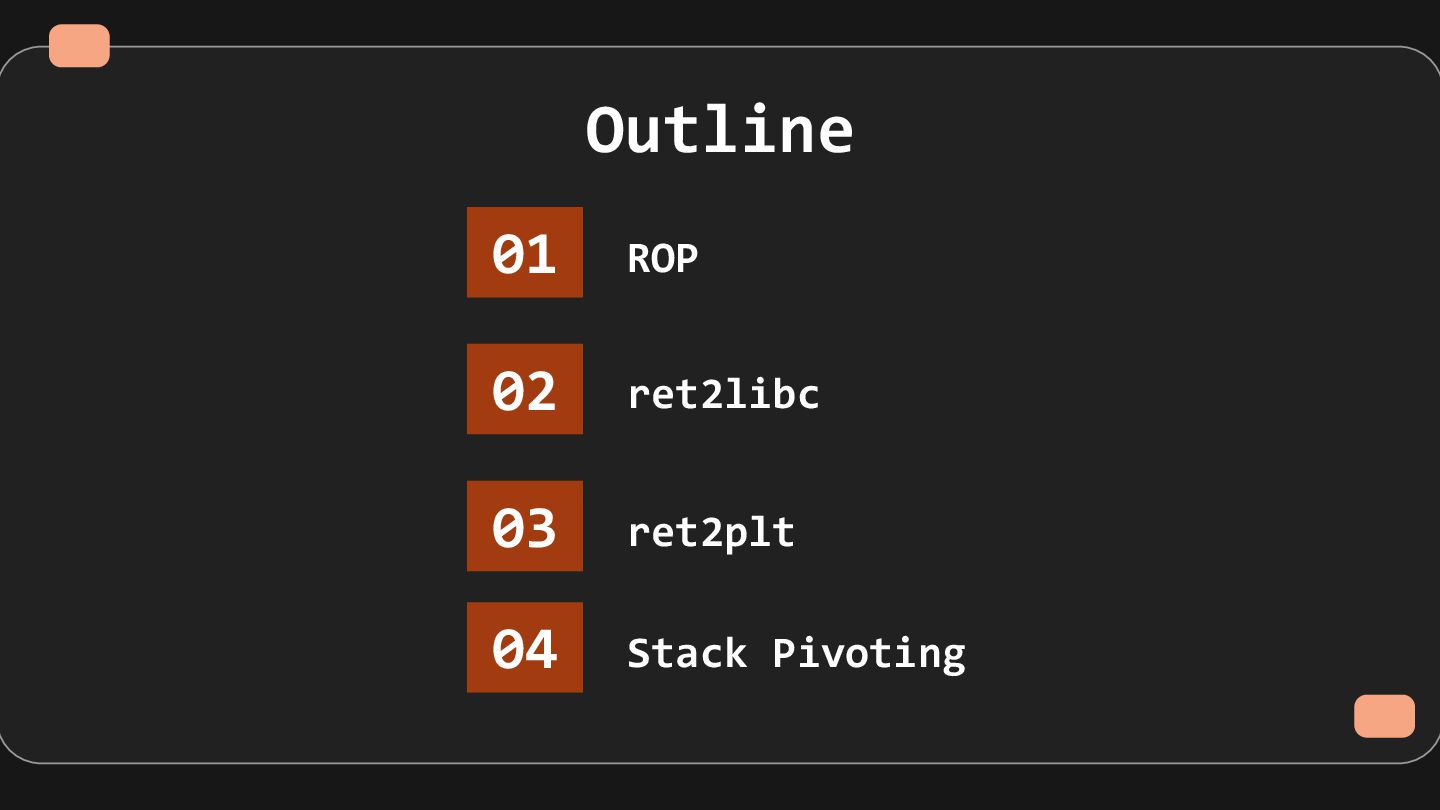This screenshot has width=1440, height=810.
Task: Click the Outline slide title
Action: (719, 130)
